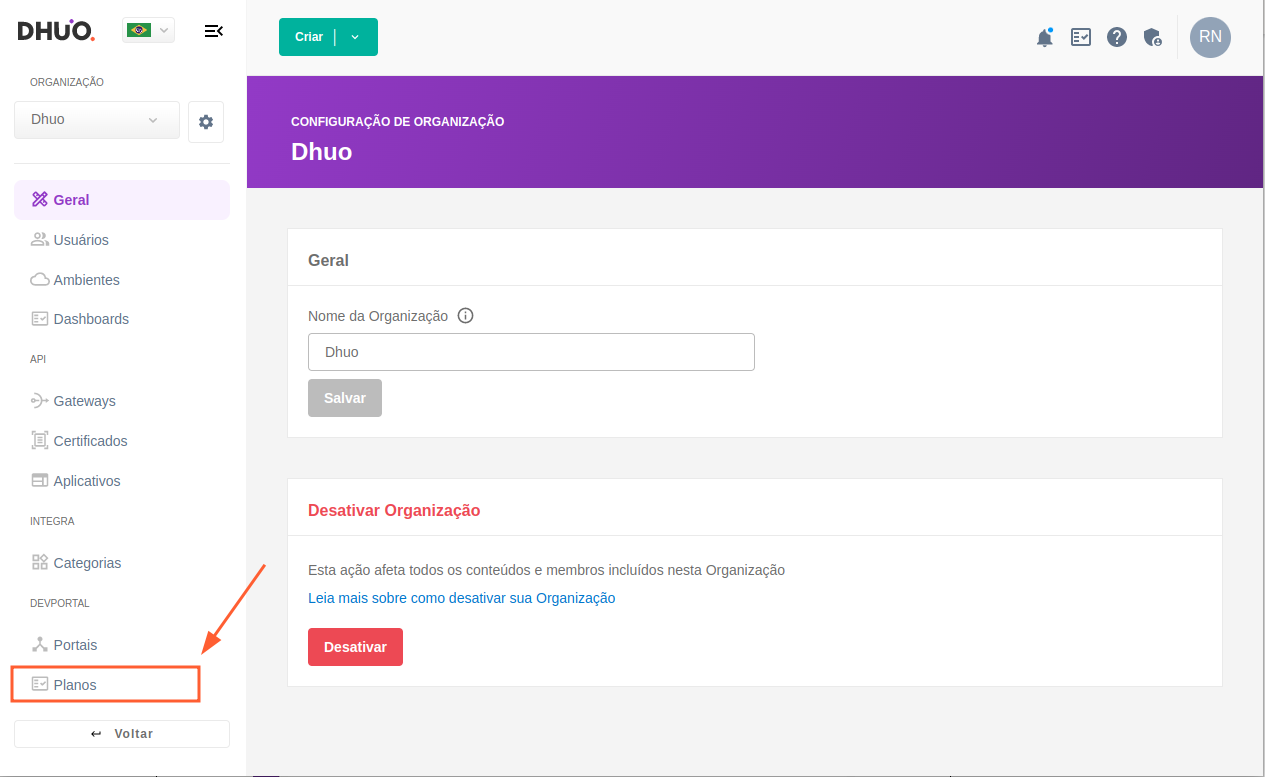Click the Ambientes cloud icon
The image size is (1265, 777).
coord(40,280)
